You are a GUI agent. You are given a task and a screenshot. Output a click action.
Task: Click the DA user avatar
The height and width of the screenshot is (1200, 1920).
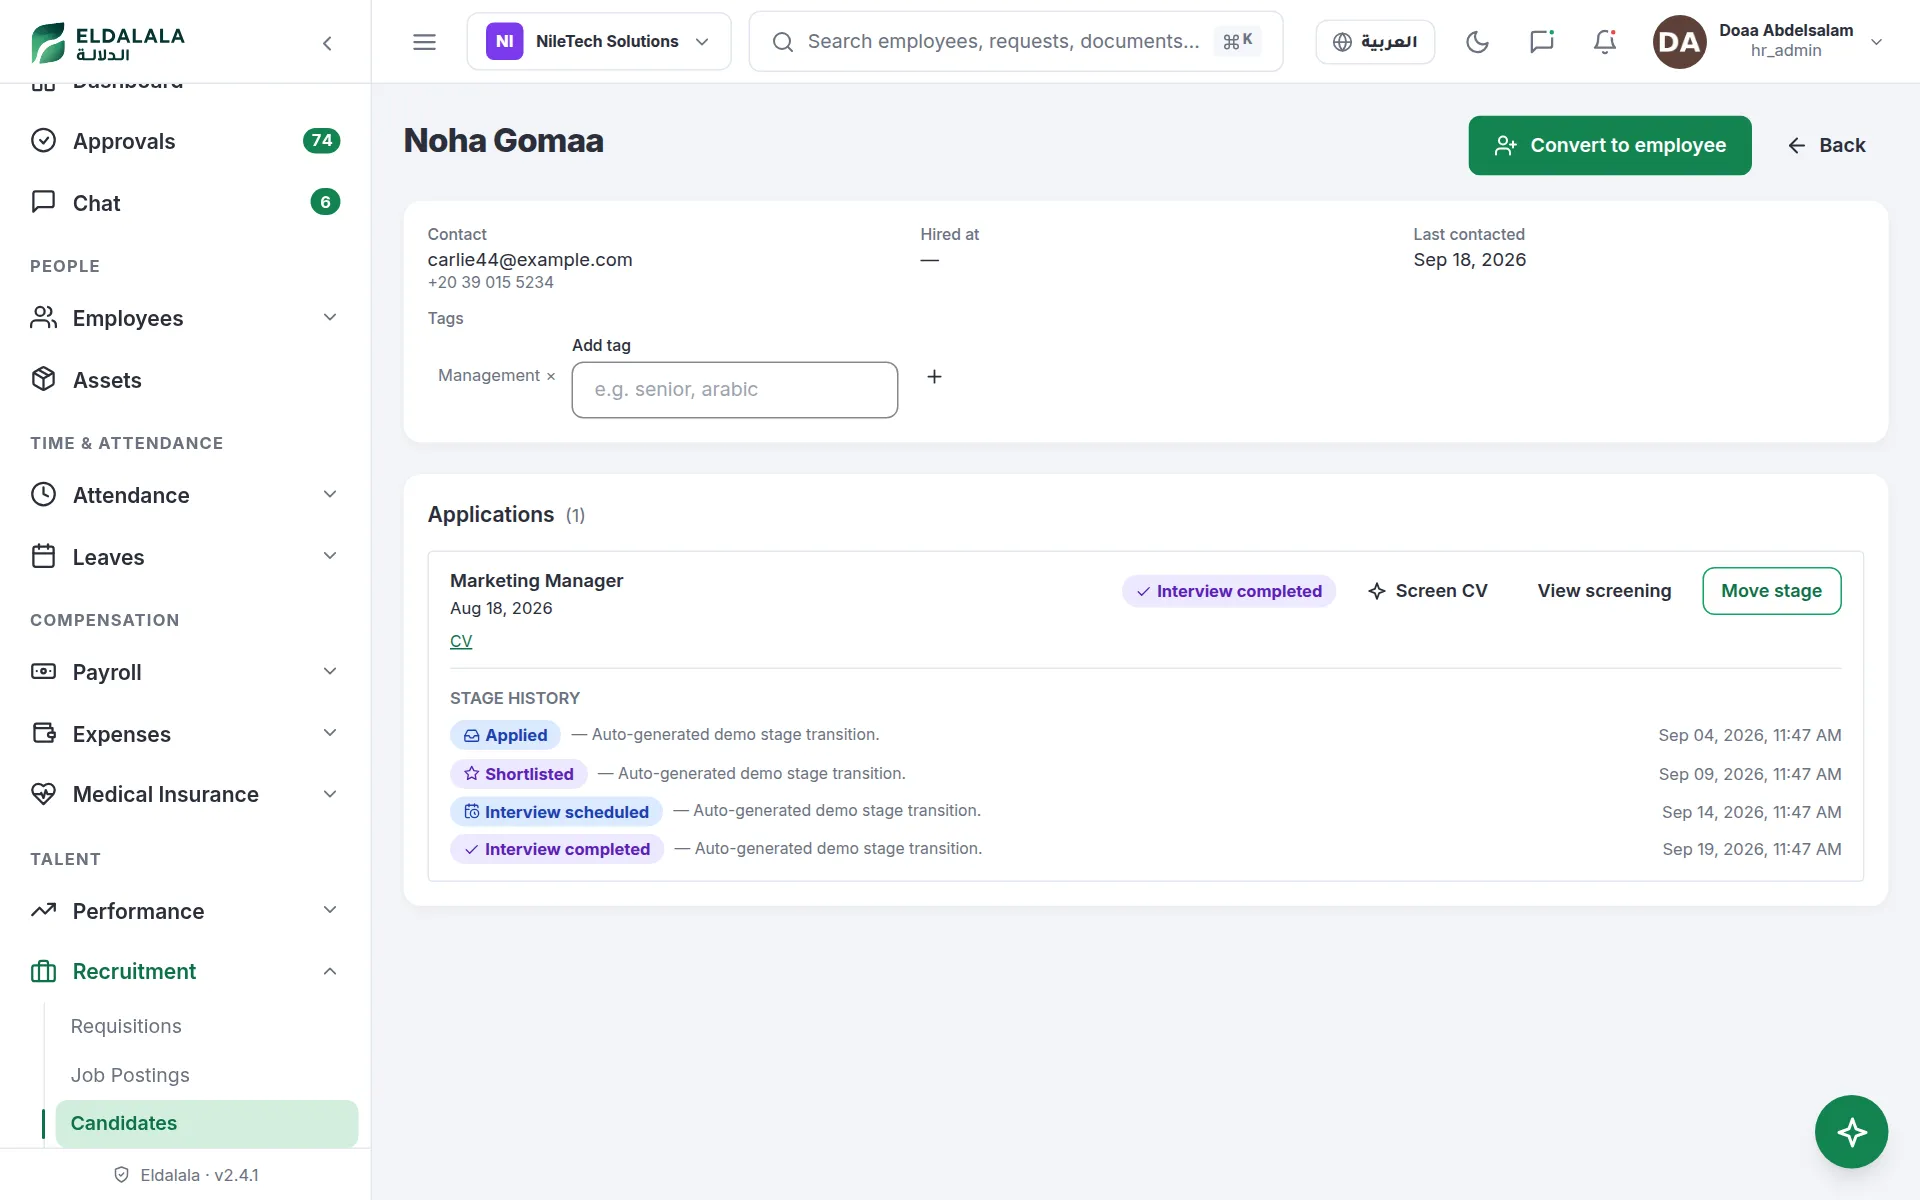click(x=1679, y=42)
